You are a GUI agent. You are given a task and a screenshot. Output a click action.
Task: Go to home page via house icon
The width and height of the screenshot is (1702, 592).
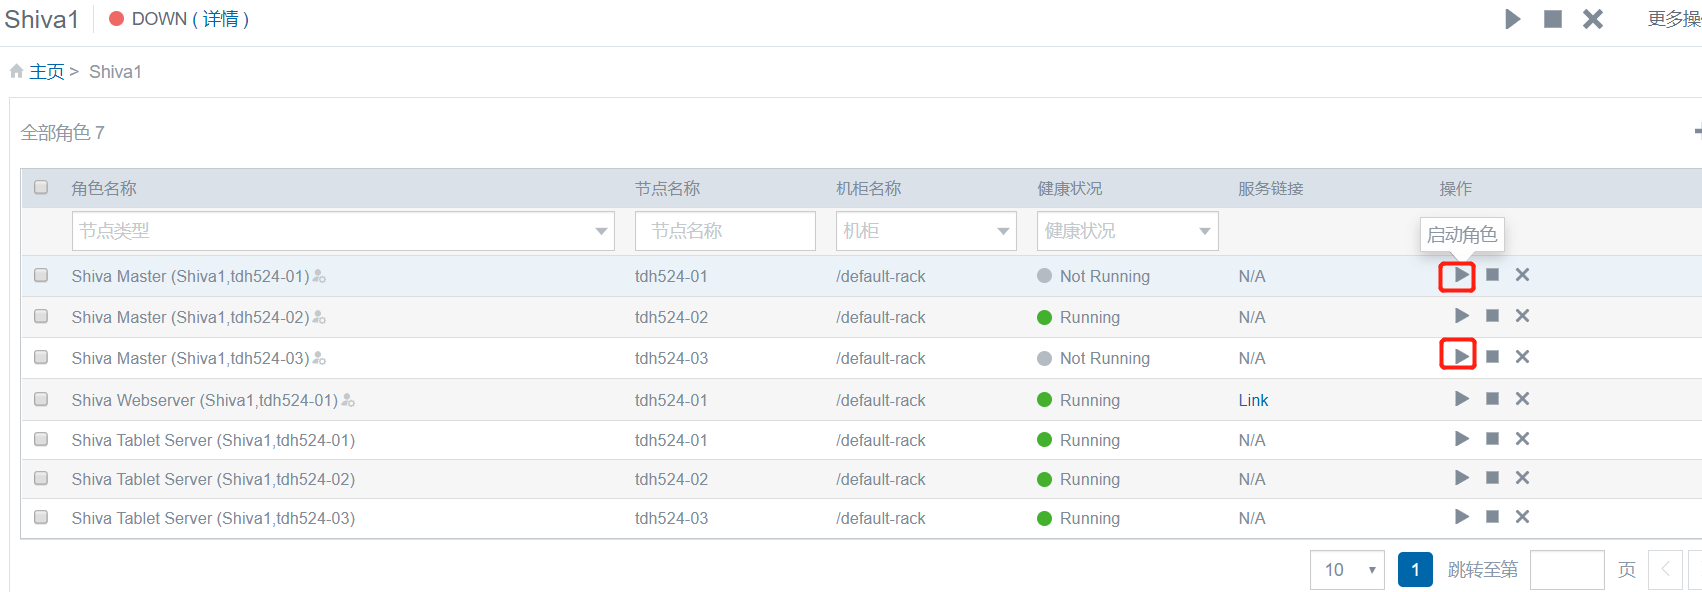[17, 71]
